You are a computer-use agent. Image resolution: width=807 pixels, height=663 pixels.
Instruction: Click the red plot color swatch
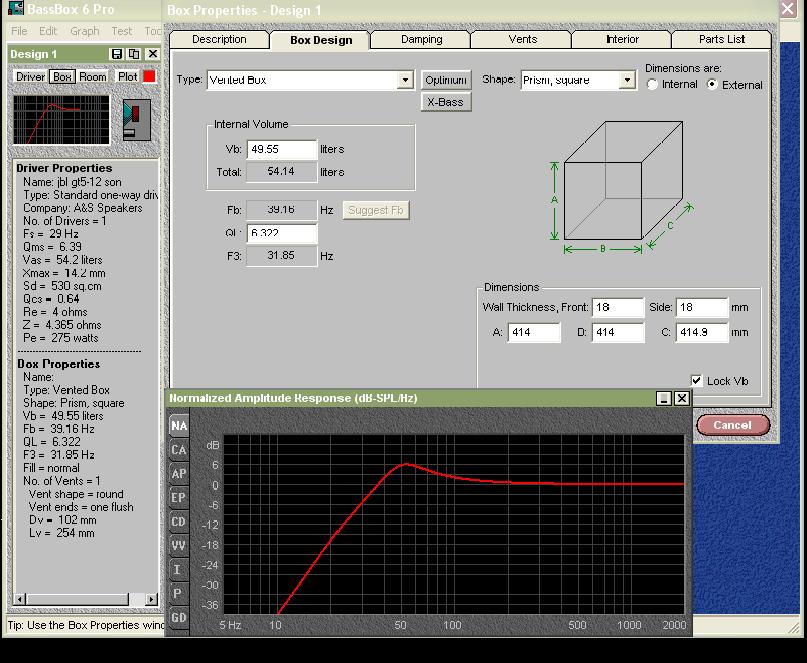click(150, 77)
